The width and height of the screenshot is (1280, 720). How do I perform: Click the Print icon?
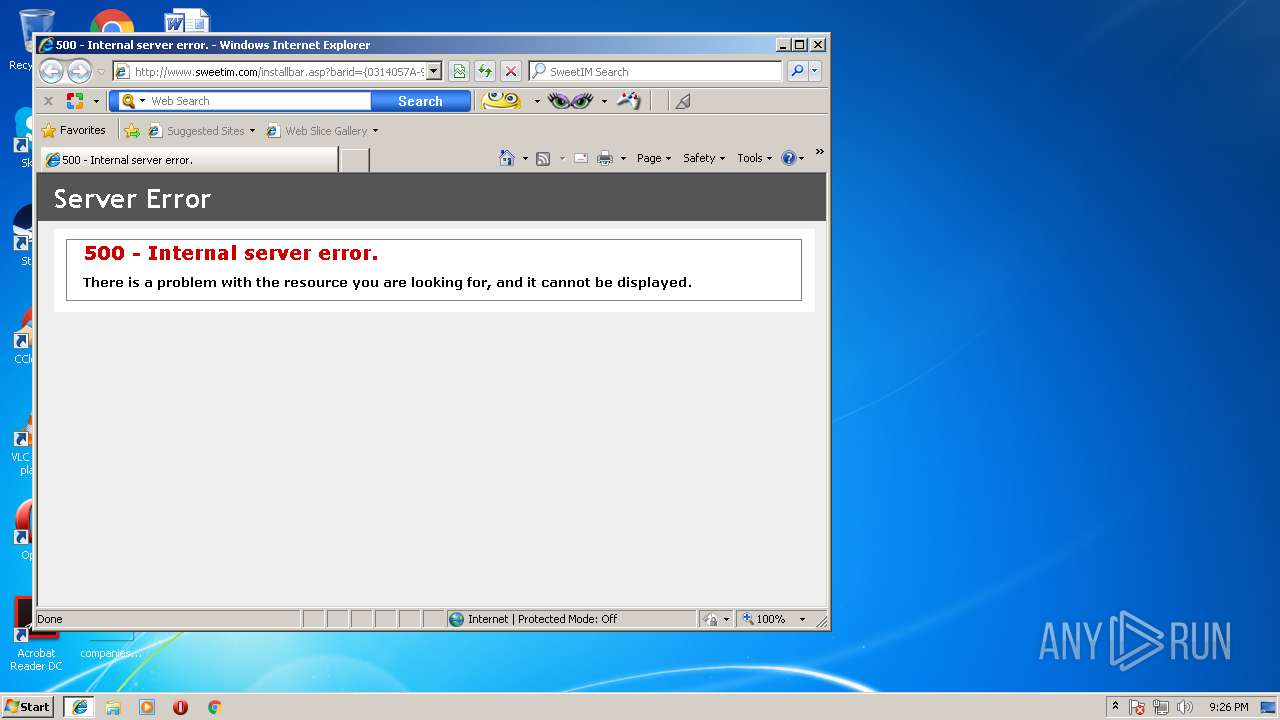[605, 158]
